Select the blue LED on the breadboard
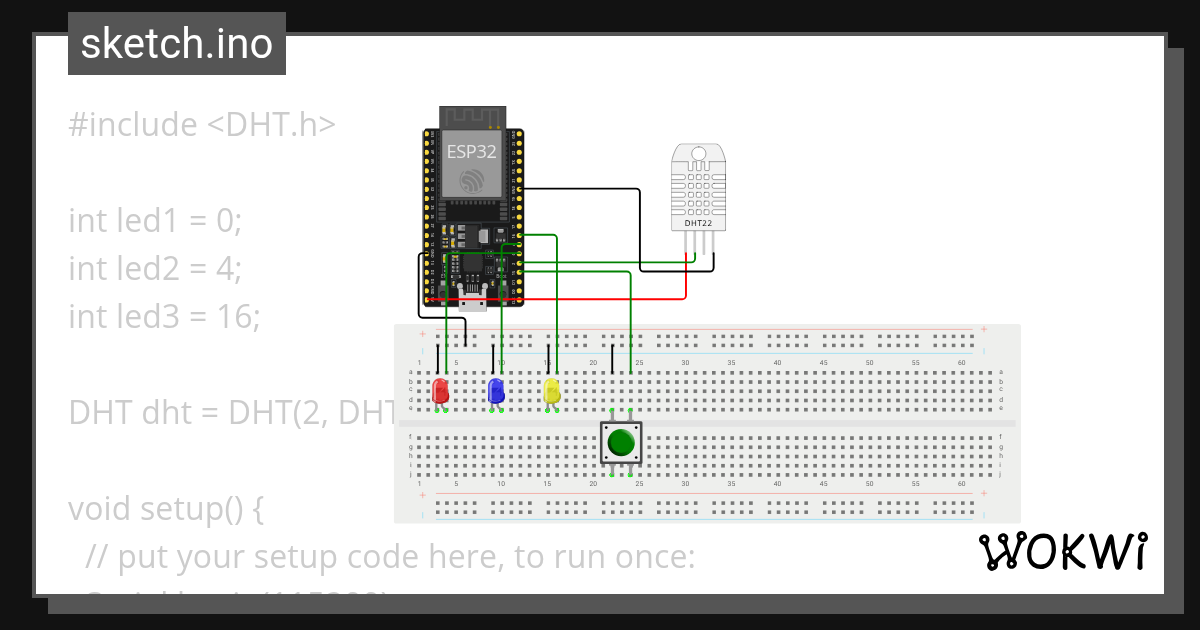 coord(495,390)
